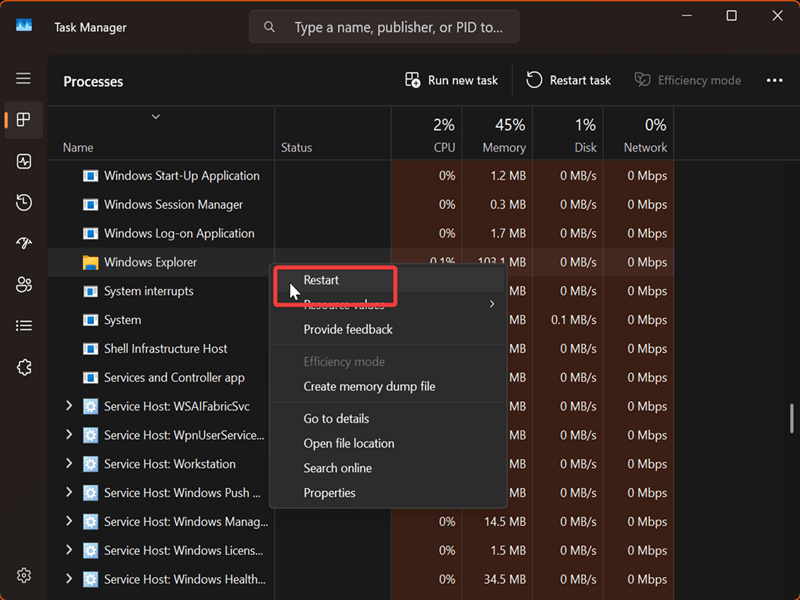Click the Run new task button
This screenshot has height=600, width=800.
(451, 80)
